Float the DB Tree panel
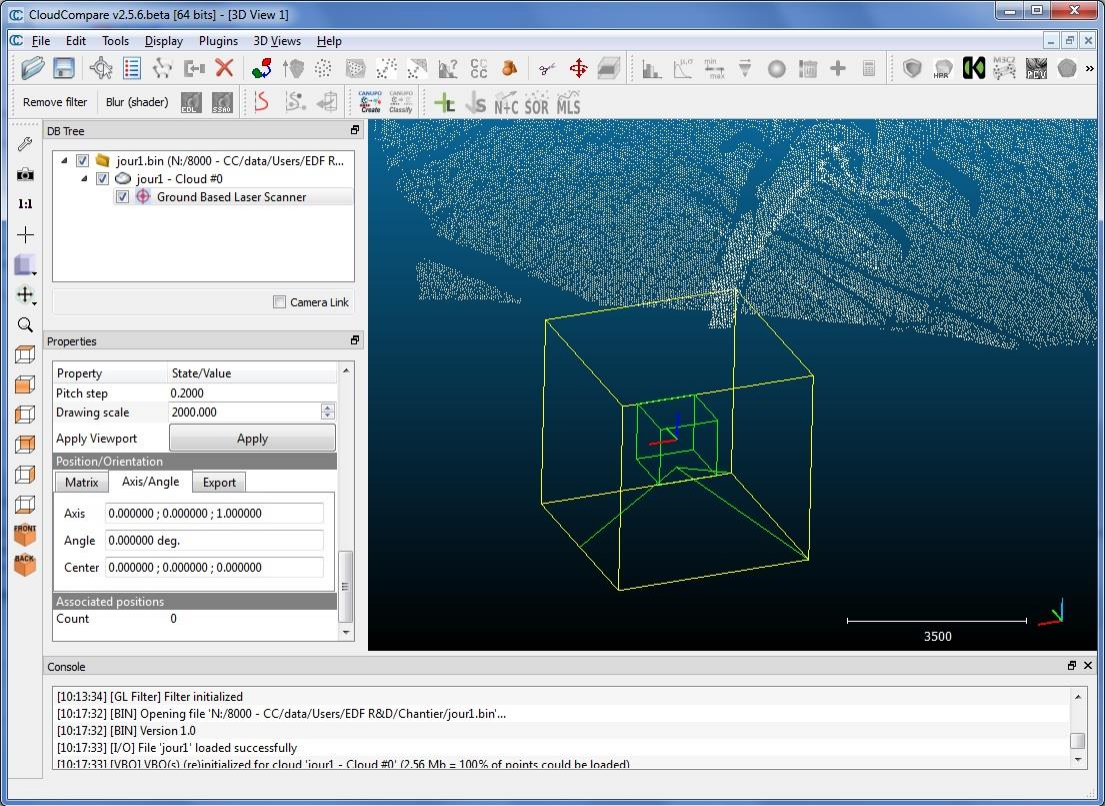Viewport: 1105px width, 806px height. 354,130
